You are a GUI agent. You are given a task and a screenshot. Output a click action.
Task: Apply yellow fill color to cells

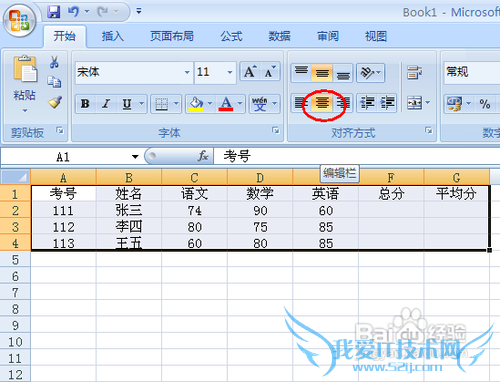tap(196, 104)
